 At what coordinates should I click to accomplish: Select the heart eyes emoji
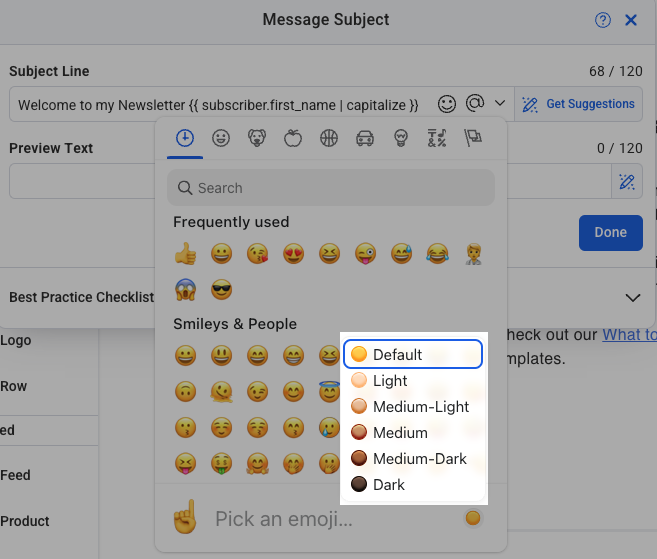point(293,254)
